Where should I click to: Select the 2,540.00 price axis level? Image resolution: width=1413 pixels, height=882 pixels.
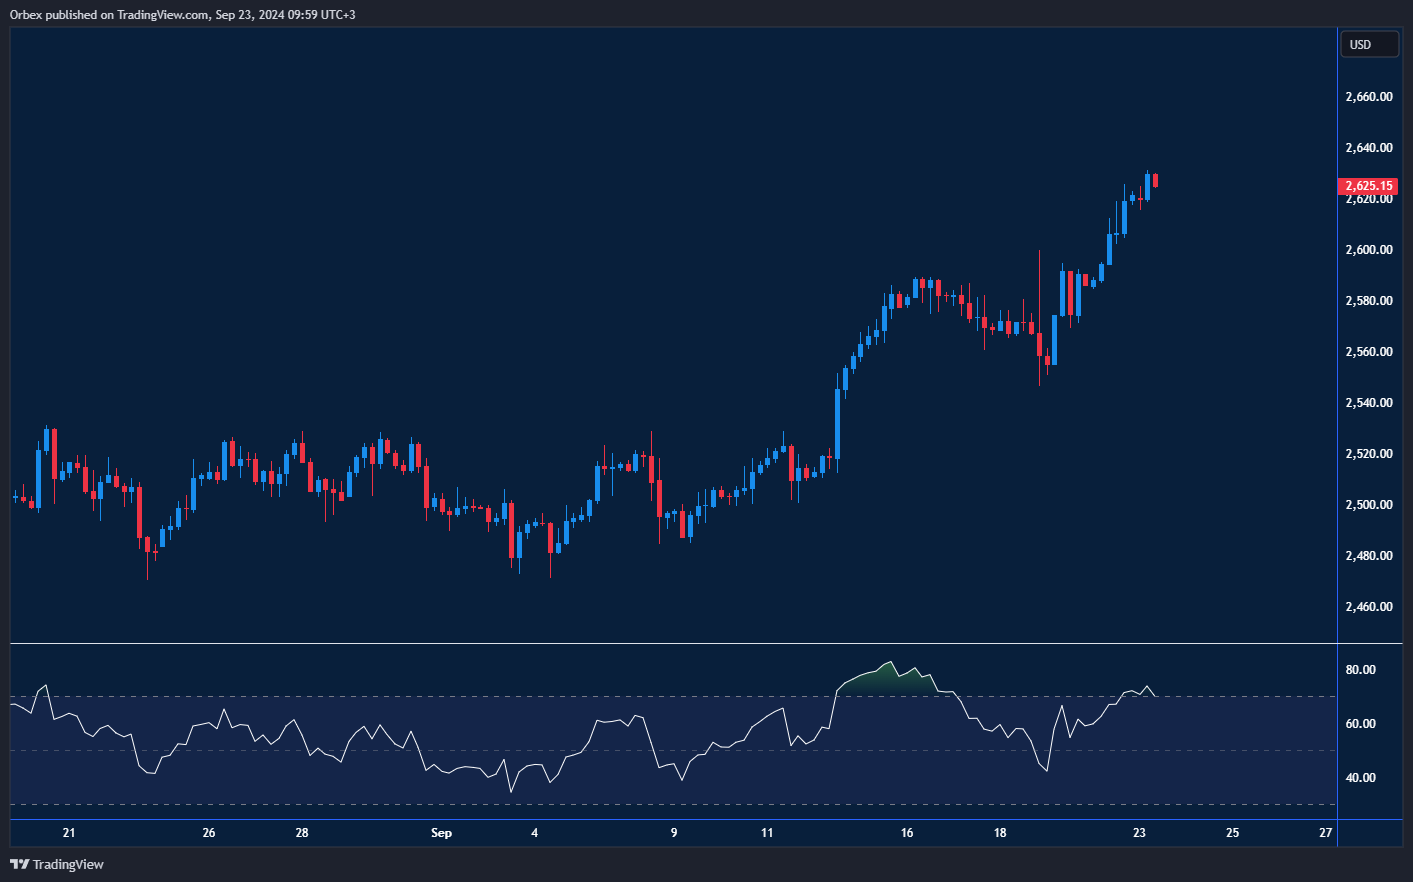pyautogui.click(x=1368, y=403)
